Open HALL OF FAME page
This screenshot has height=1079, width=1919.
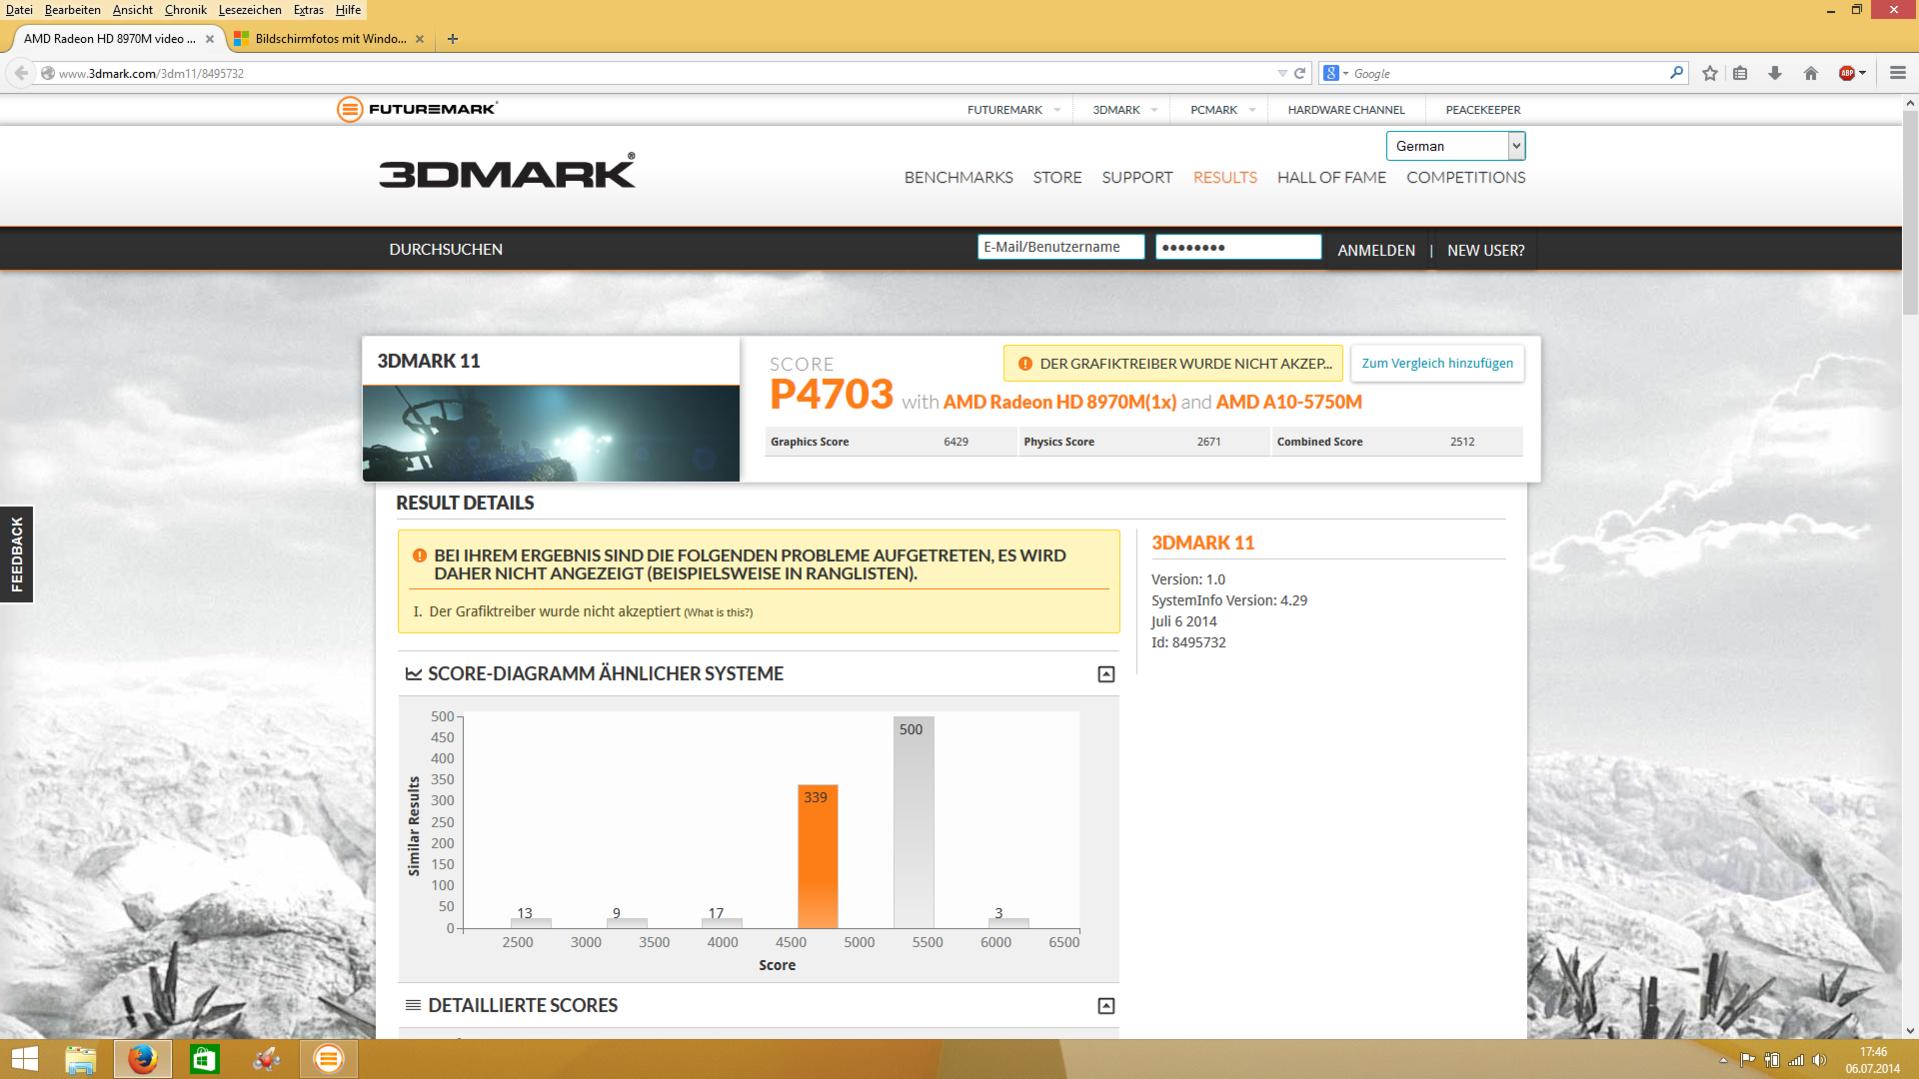[1331, 177]
